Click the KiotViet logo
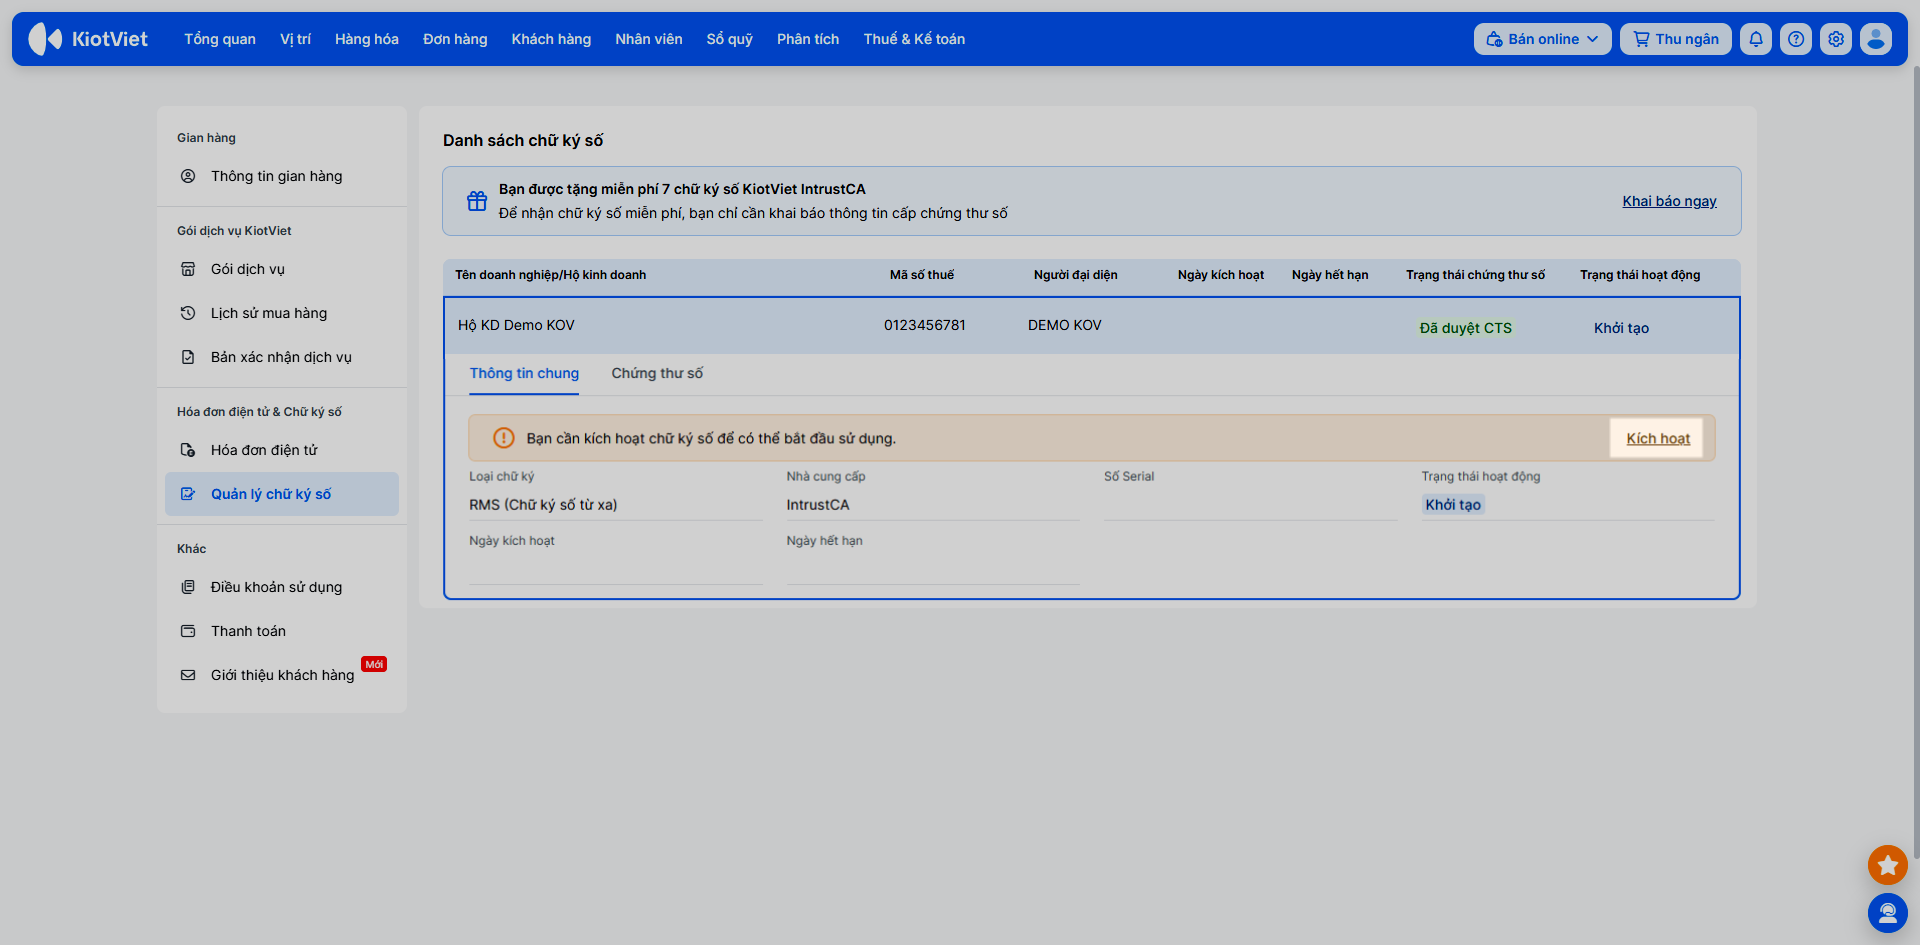1920x945 pixels. (88, 39)
